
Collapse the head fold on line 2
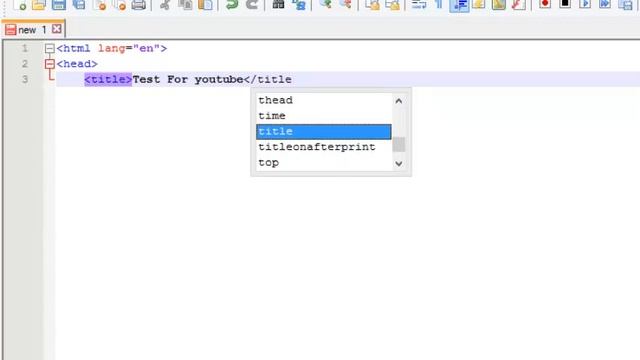(x=49, y=64)
